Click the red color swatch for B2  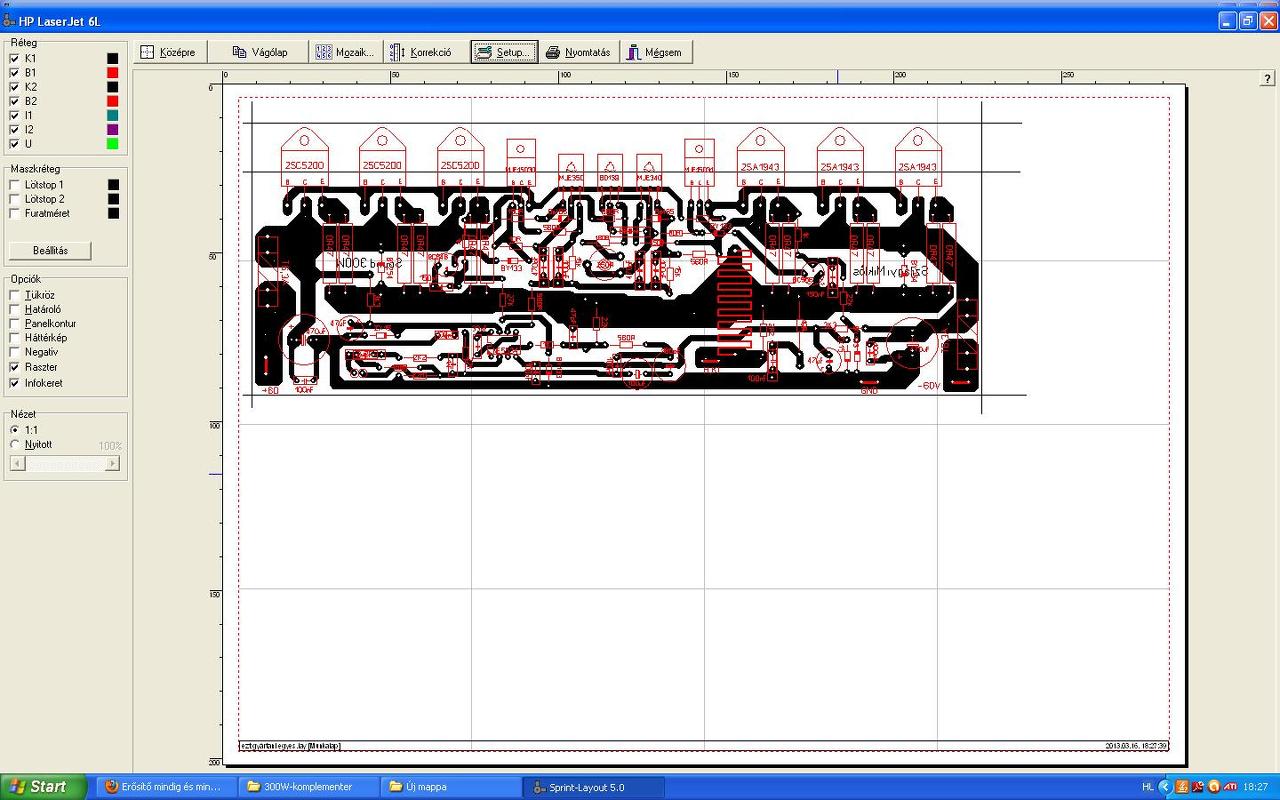click(113, 101)
